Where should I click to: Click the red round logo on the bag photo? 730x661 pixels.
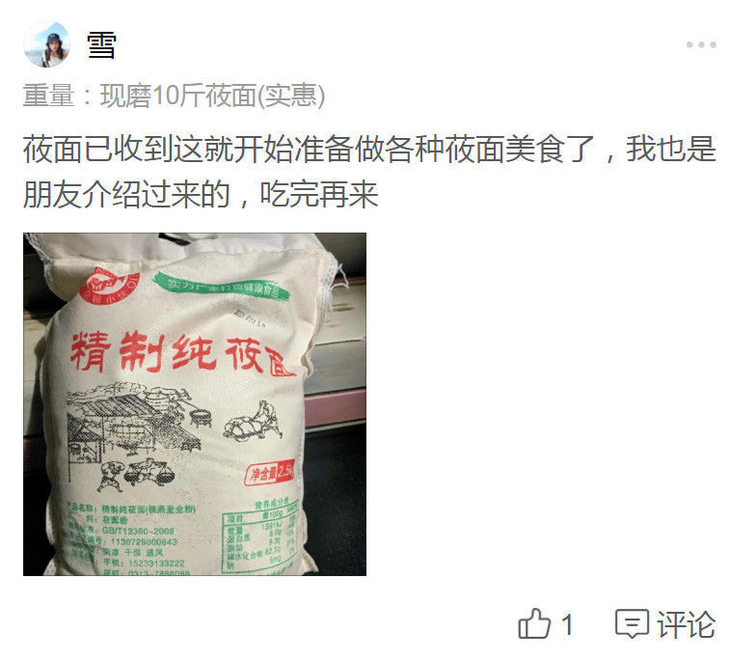click(109, 284)
